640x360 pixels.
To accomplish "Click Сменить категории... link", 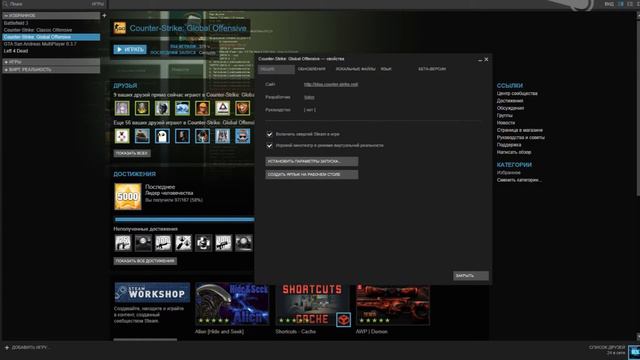I will tap(519, 180).
